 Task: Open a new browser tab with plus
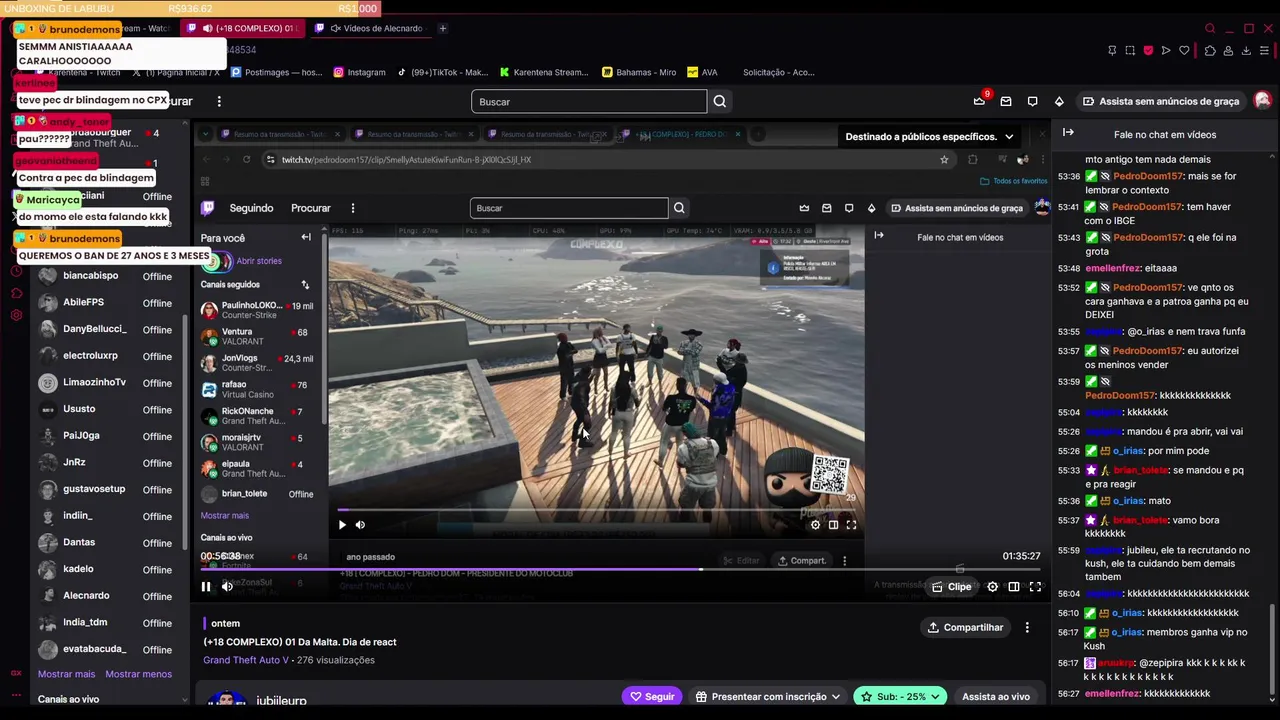[x=443, y=28]
